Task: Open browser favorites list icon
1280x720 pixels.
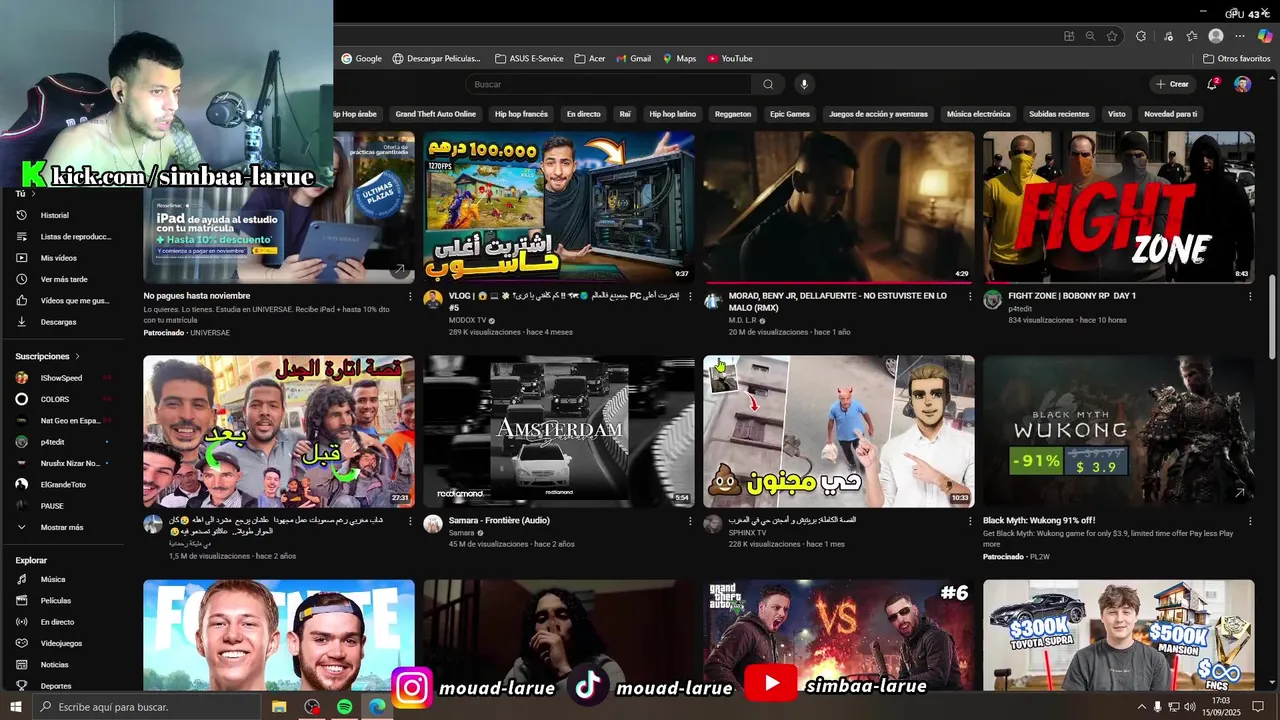Action: tap(1191, 35)
